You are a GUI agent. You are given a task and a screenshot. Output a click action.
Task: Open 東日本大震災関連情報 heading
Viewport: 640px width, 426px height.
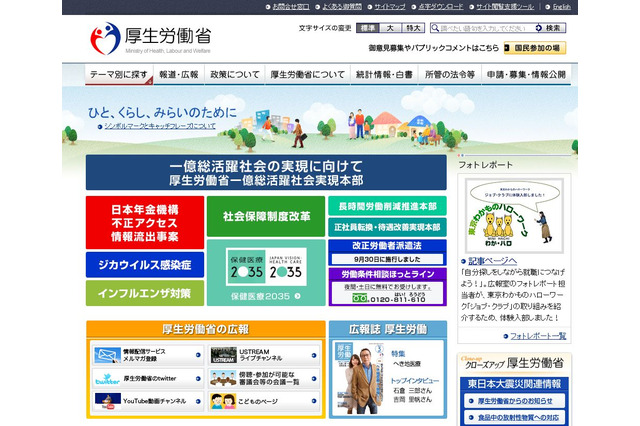click(514, 384)
